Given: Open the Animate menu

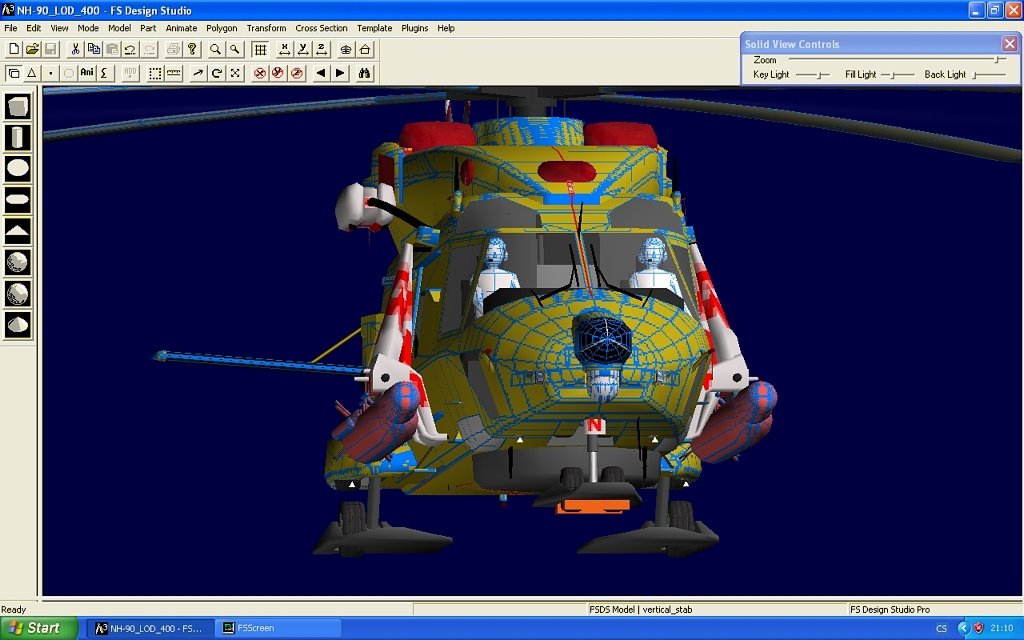Looking at the screenshot, I should [x=182, y=28].
